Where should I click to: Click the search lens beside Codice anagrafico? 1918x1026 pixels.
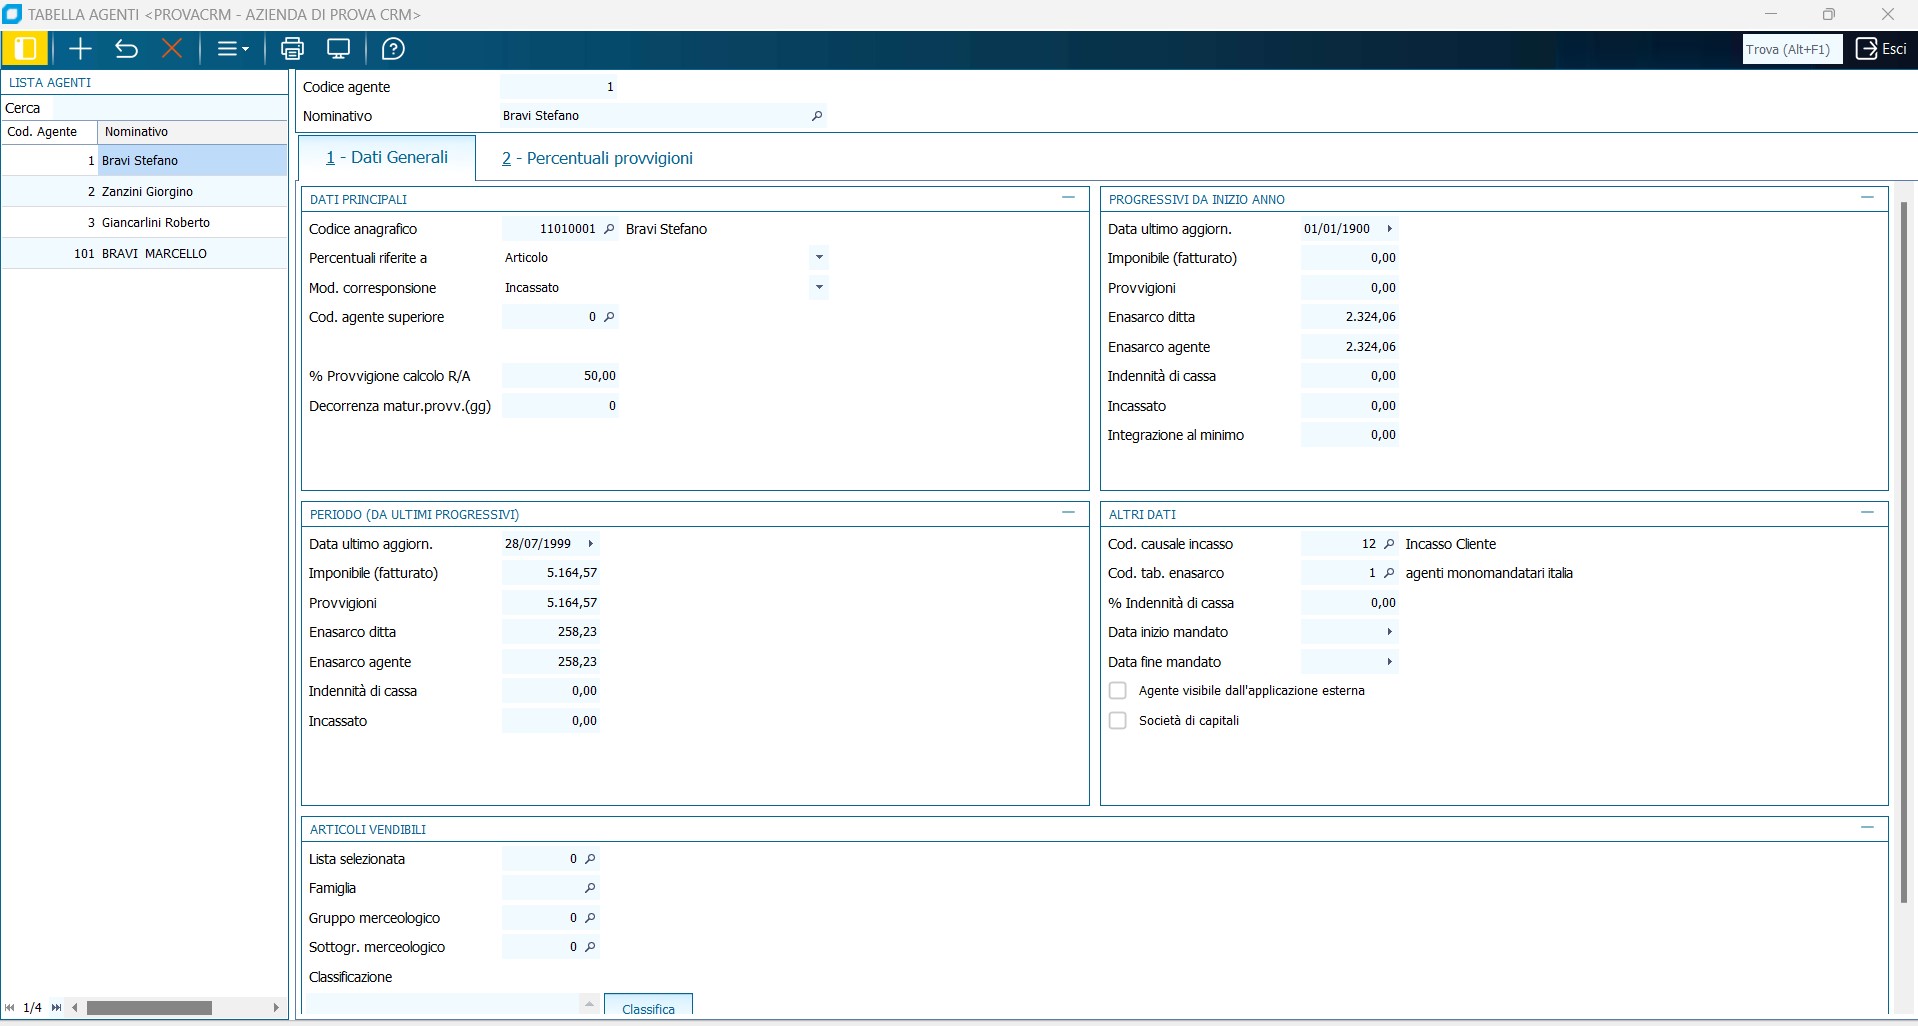click(x=609, y=229)
